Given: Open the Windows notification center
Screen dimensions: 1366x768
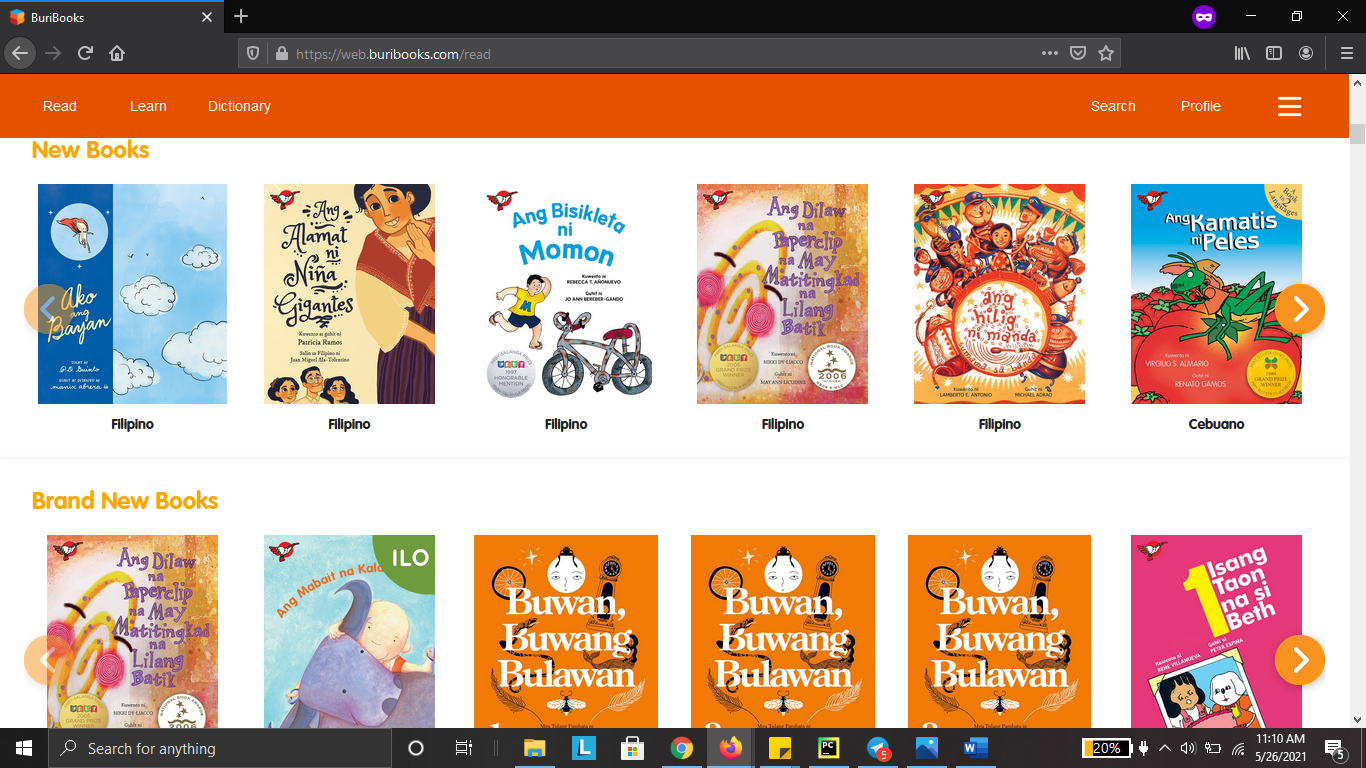Looking at the screenshot, I should point(1334,748).
